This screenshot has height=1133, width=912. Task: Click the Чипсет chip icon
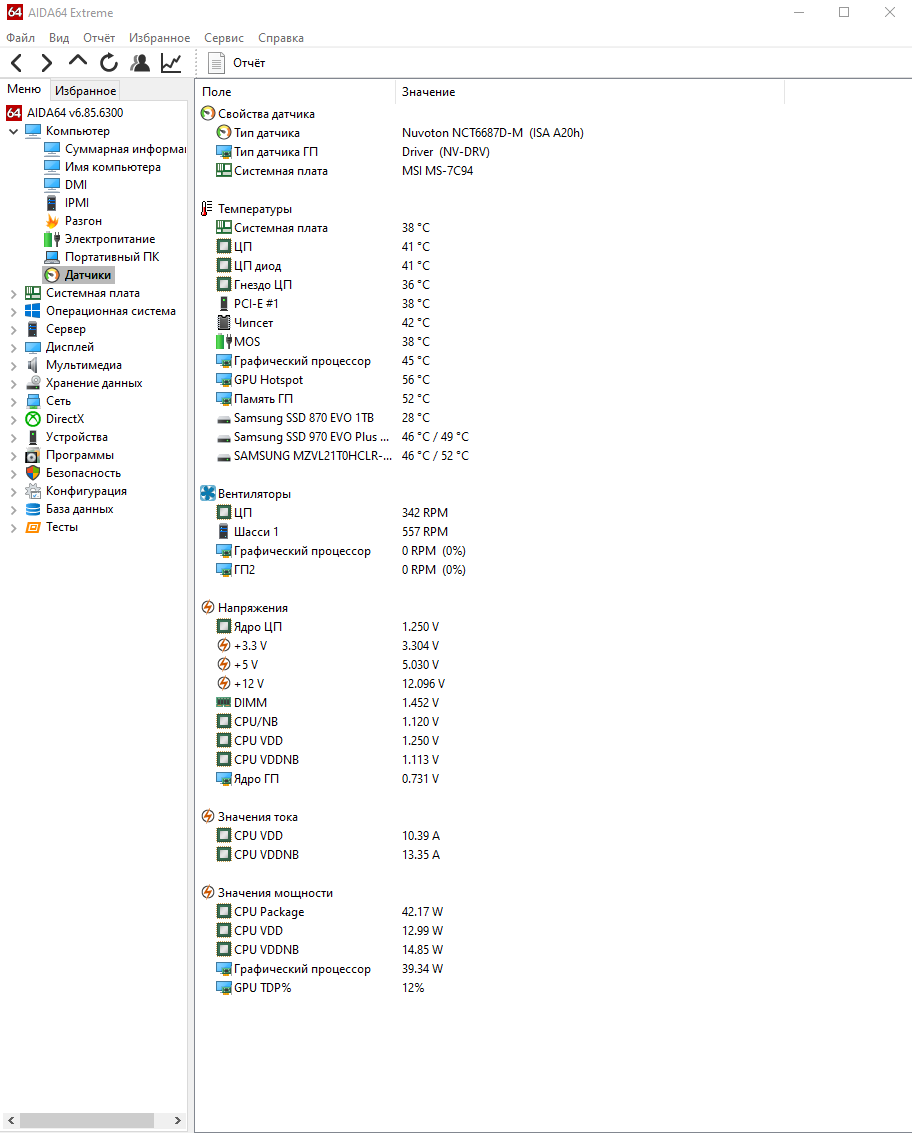pyautogui.click(x=224, y=322)
